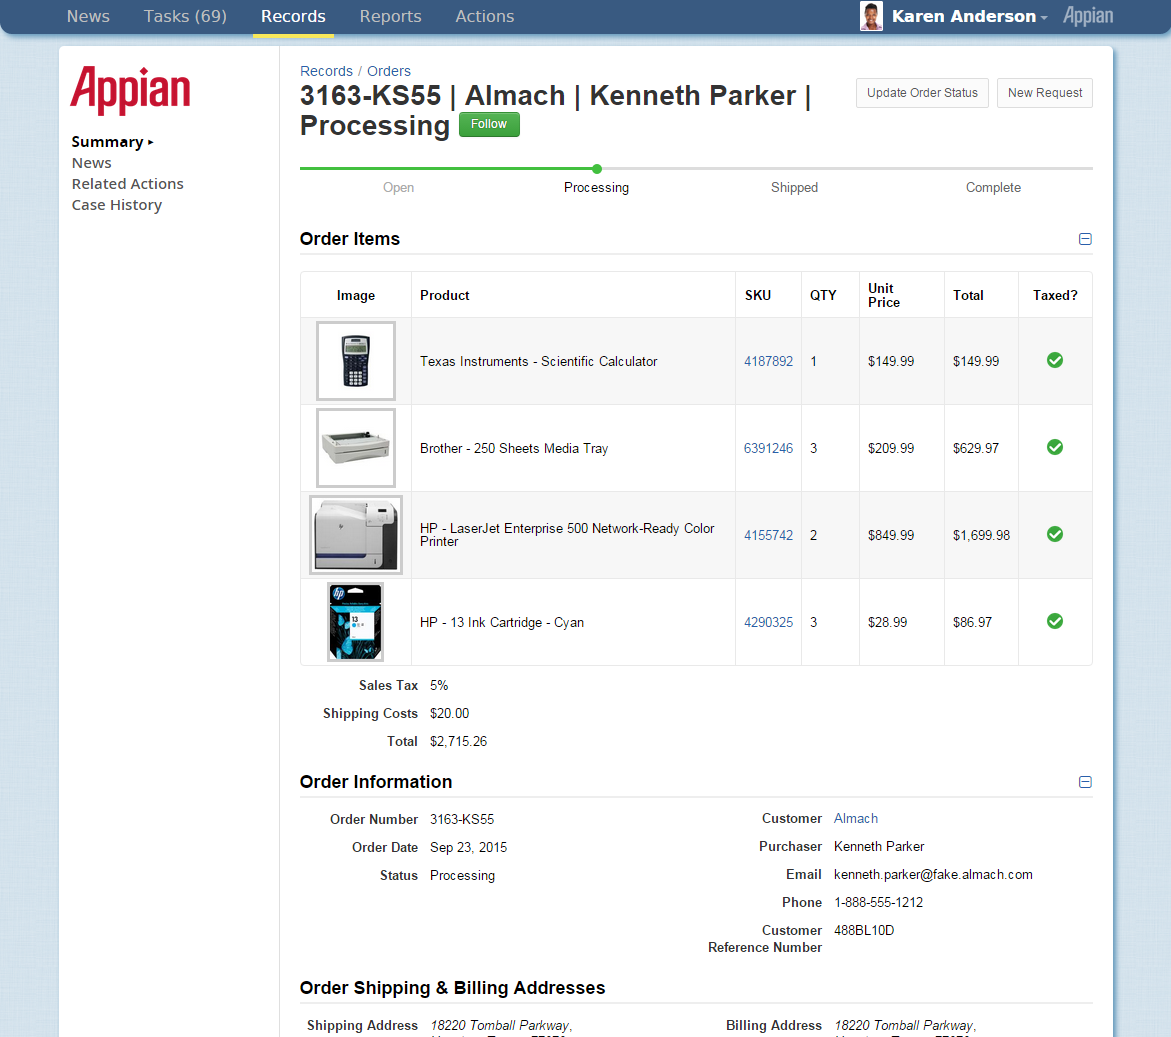Switch to the Reports tab
1171x1037 pixels.
(x=391, y=16)
